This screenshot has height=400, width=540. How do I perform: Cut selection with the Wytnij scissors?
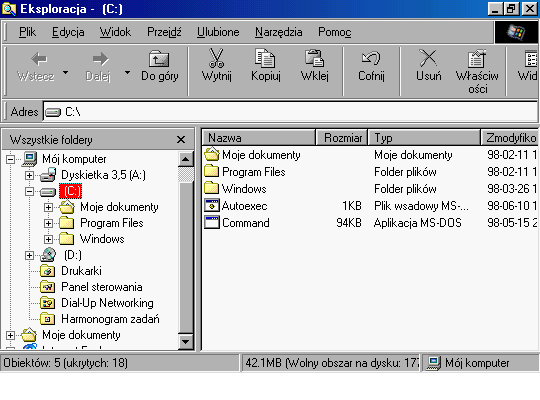coord(217,66)
